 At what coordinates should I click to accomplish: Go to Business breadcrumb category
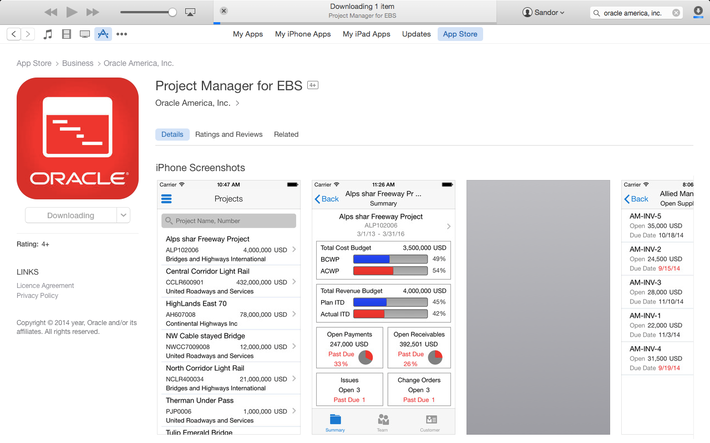77,63
